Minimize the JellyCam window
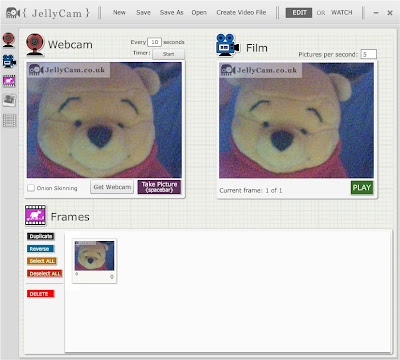The width and height of the screenshot is (400, 360). click(x=376, y=13)
